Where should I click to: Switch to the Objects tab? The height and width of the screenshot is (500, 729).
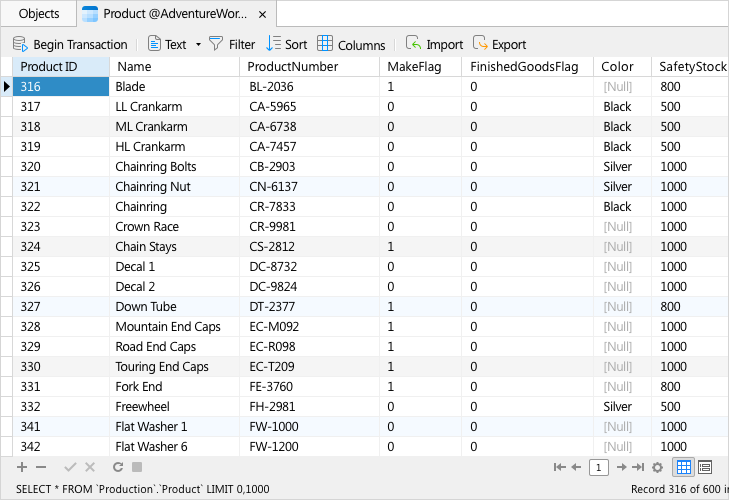[39, 14]
